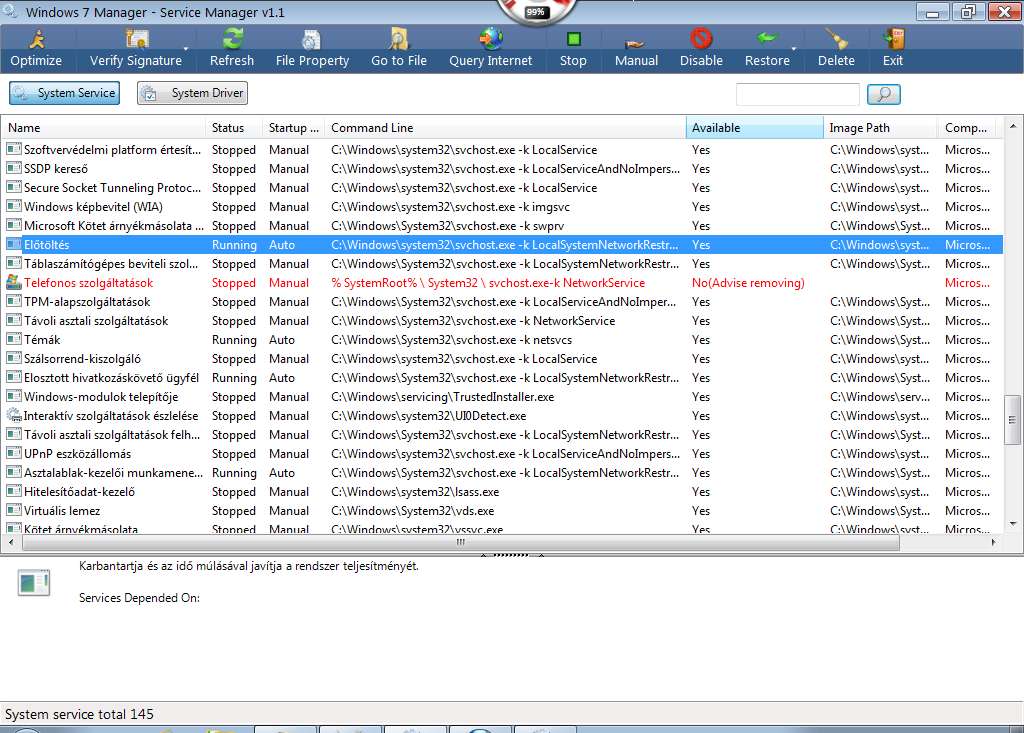Image resolution: width=1024 pixels, height=733 pixels.
Task: Click the magnifier search button
Action: [x=884, y=94]
